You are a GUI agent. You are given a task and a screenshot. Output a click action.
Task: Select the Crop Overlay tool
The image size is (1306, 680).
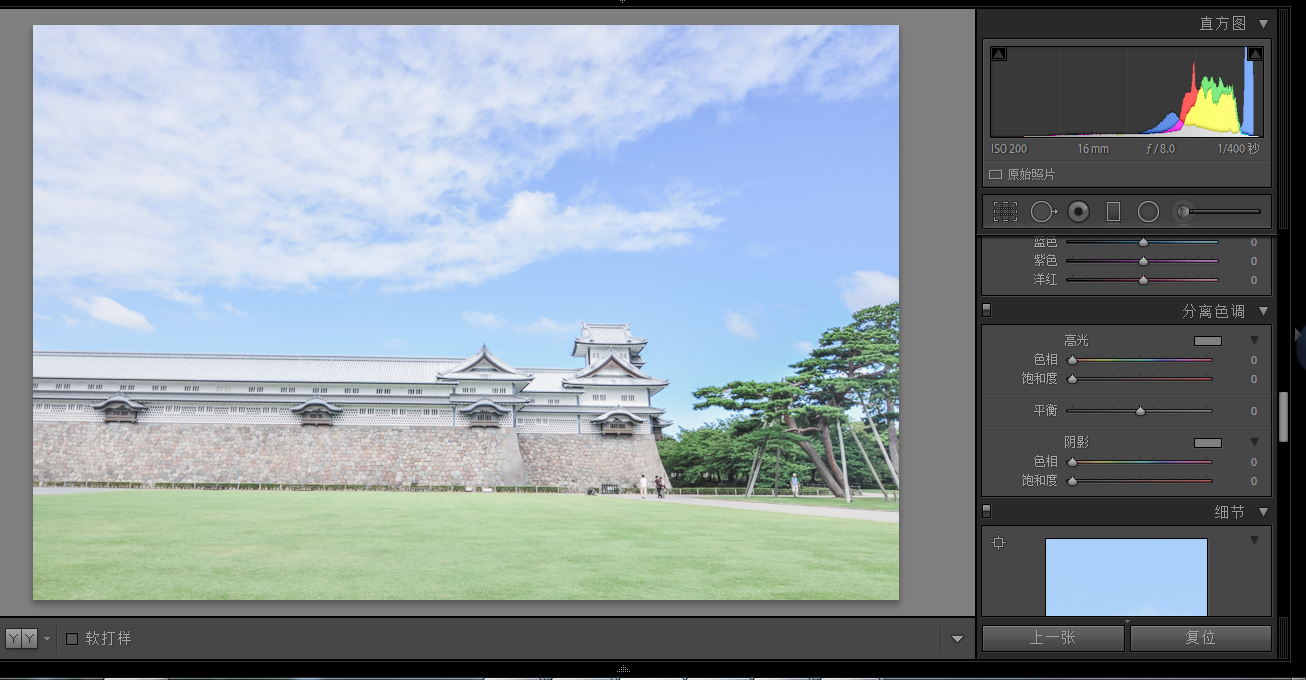[x=1005, y=211]
